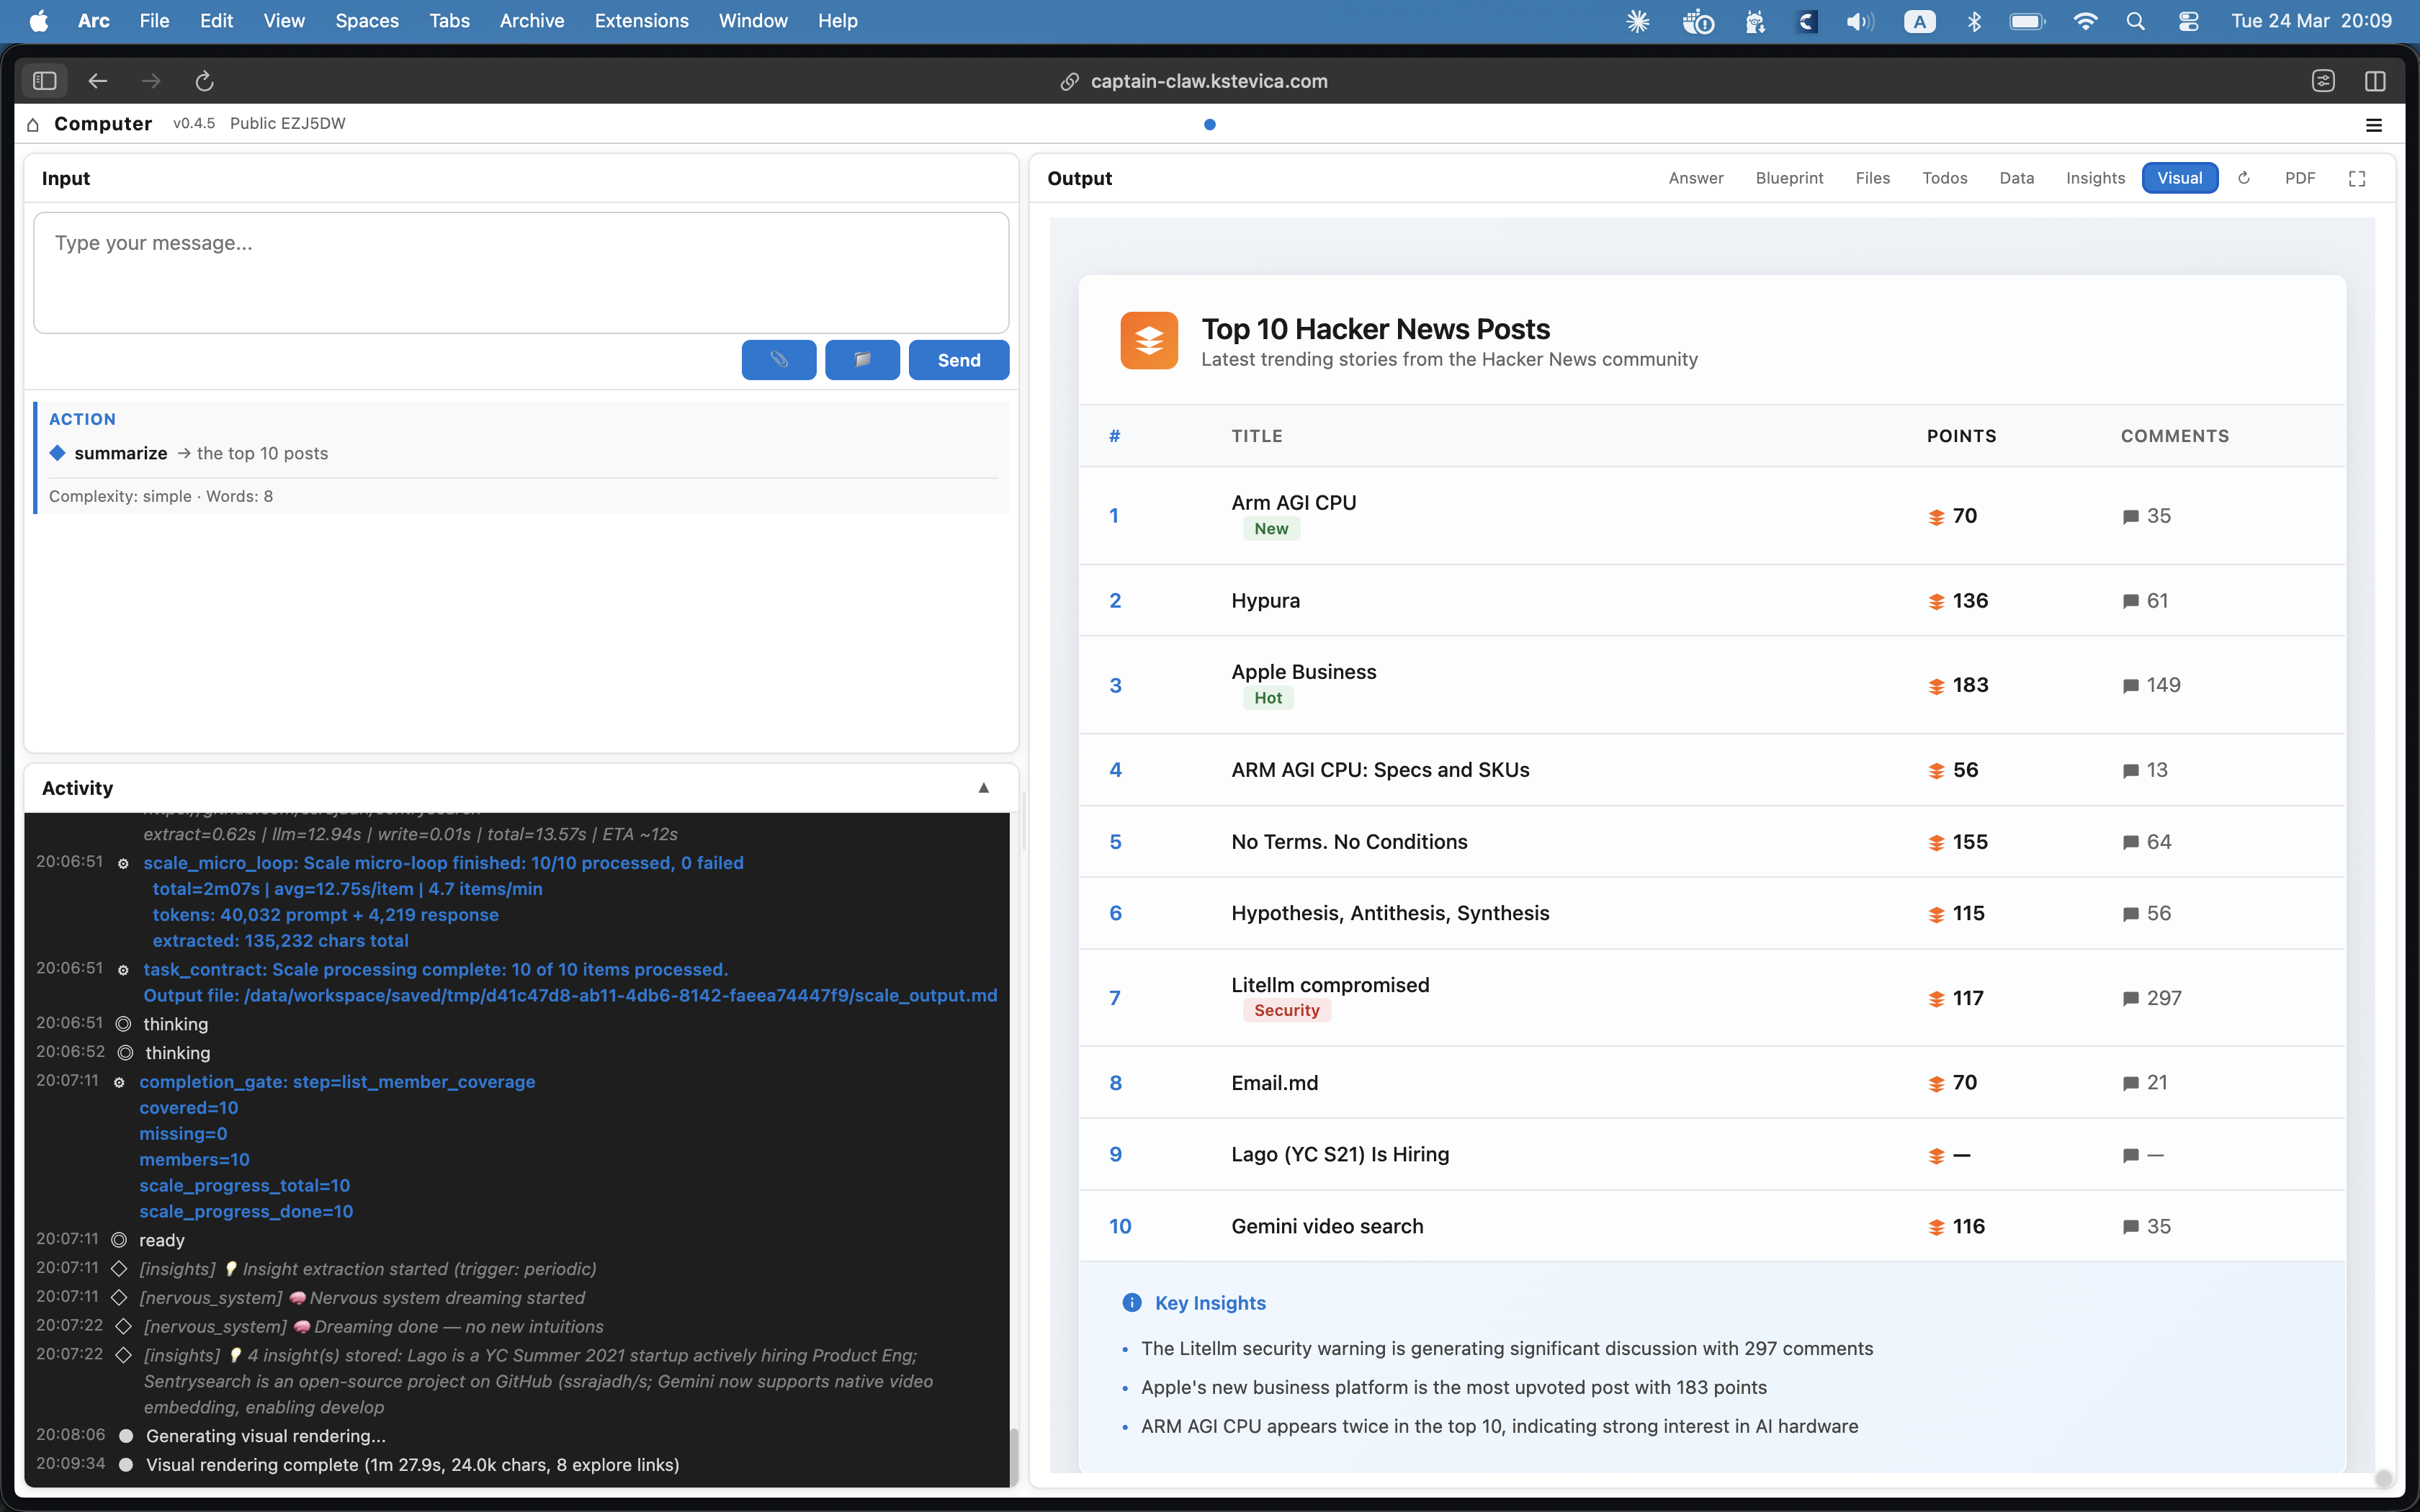Open the Apple menu
Image resolution: width=2420 pixels, height=1512 pixels.
39,21
